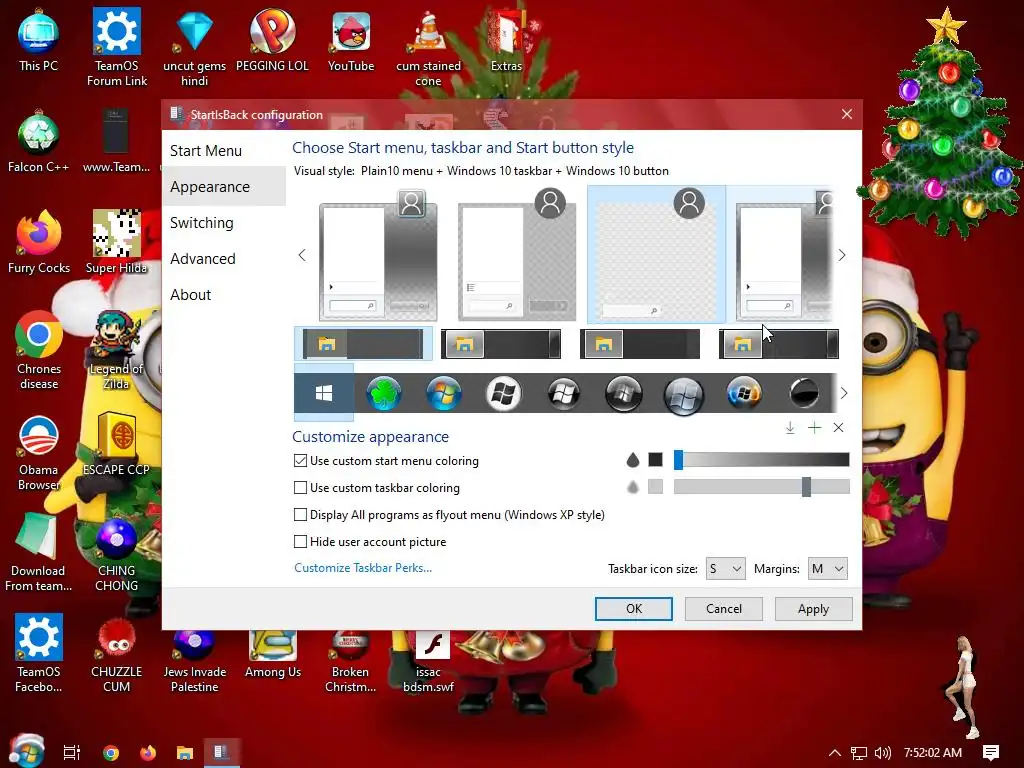This screenshot has width=1024, height=768.
Task: Add a custom start button with plus icon
Action: (814, 428)
